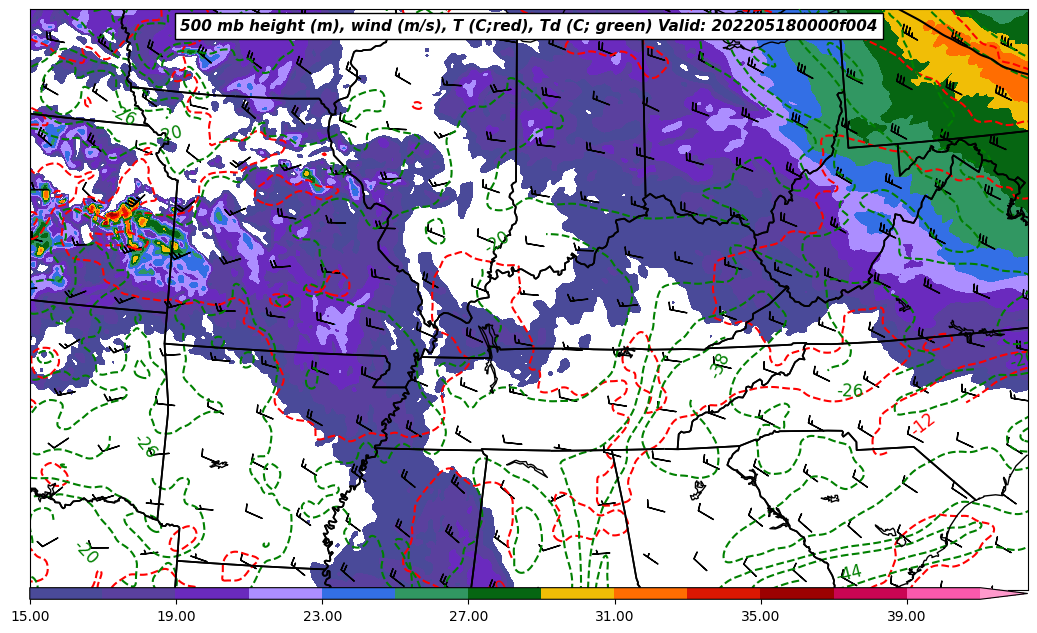
Task: Click the green -38 dewpoint contour label
Action: [x=720, y=363]
